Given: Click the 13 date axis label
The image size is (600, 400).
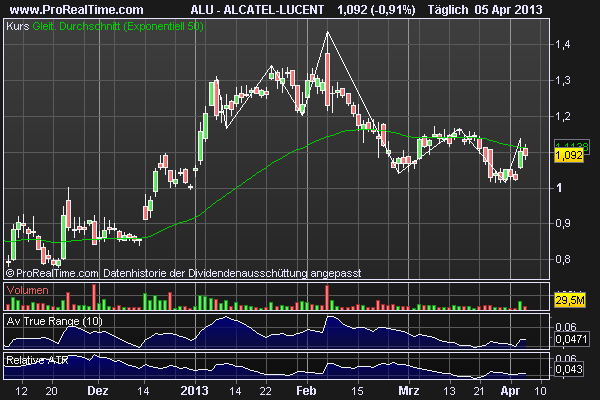Looking at the screenshot, I should point(449,391).
